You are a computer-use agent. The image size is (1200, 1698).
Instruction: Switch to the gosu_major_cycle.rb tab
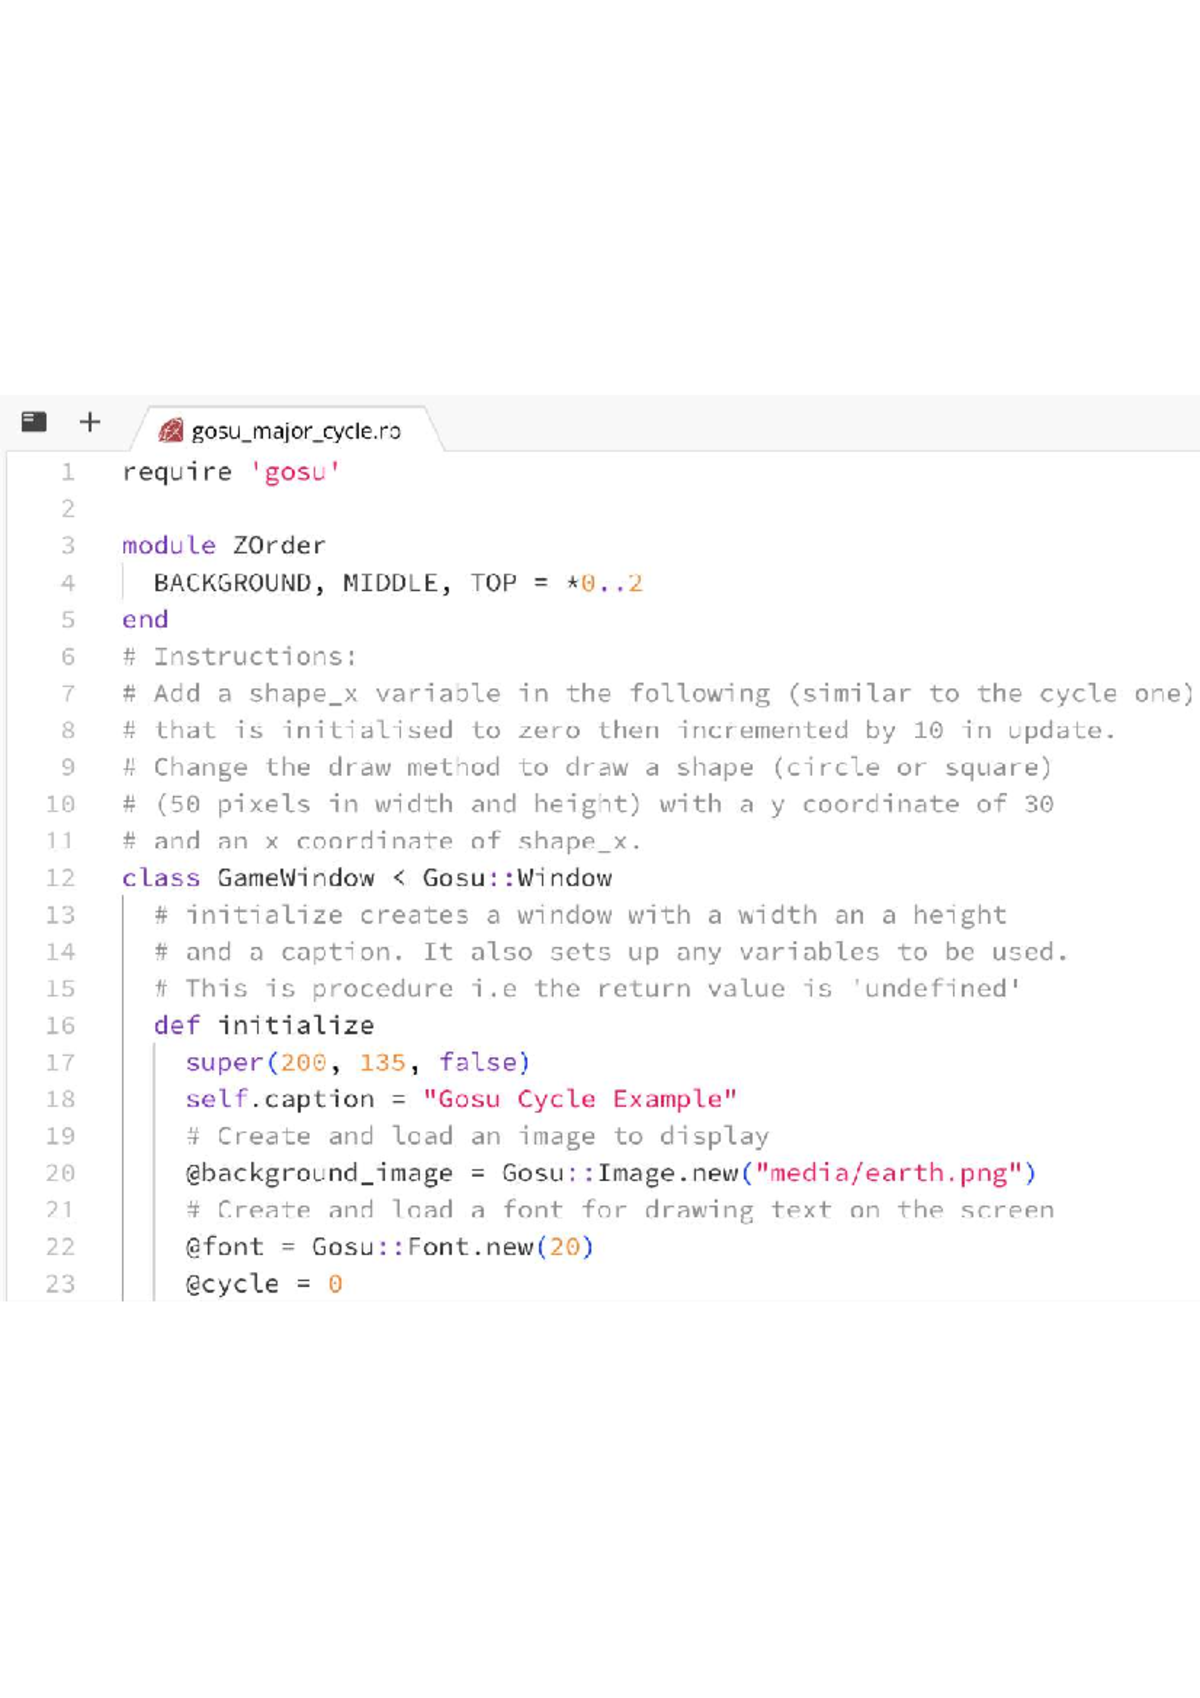(295, 431)
